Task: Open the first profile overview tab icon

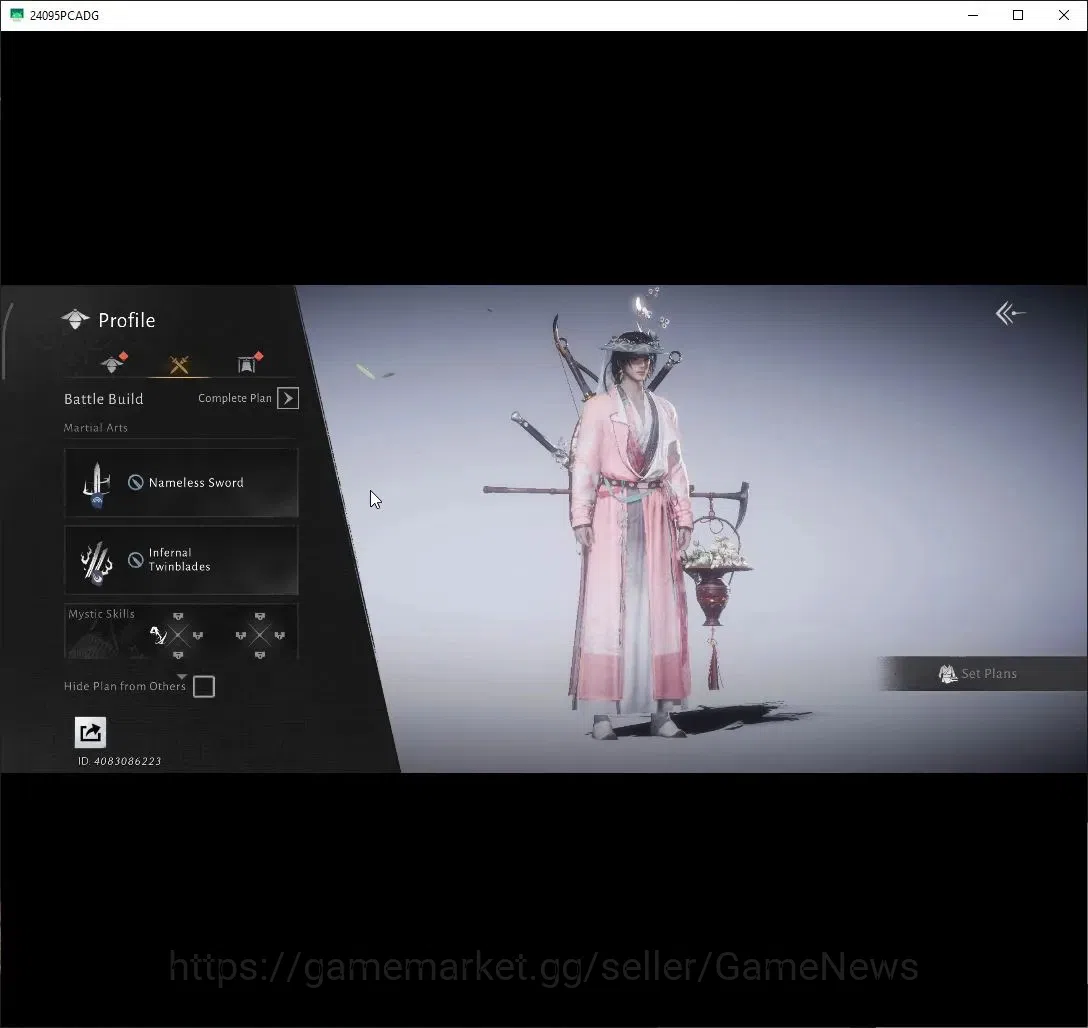Action: click(x=112, y=363)
